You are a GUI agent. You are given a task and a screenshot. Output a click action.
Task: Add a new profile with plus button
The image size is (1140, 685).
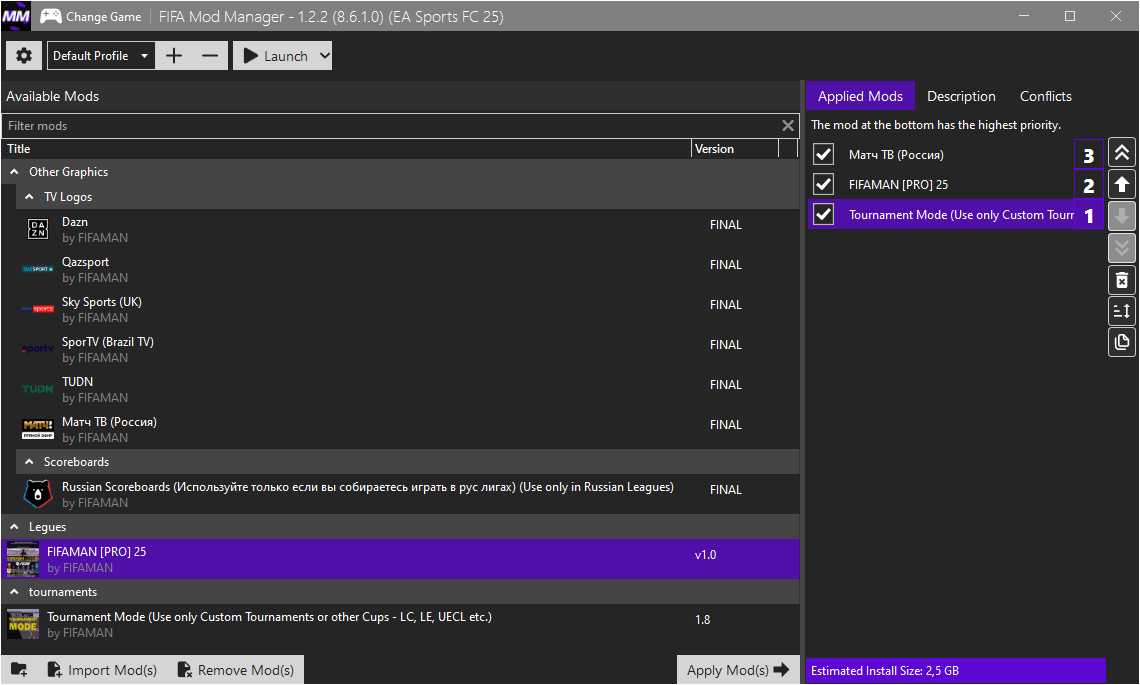click(x=174, y=56)
